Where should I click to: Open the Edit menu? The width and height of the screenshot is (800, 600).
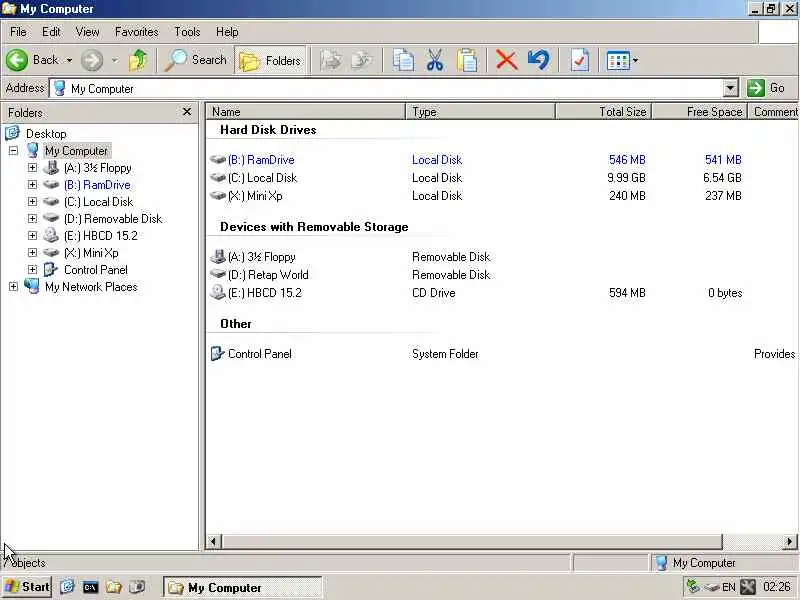click(51, 32)
